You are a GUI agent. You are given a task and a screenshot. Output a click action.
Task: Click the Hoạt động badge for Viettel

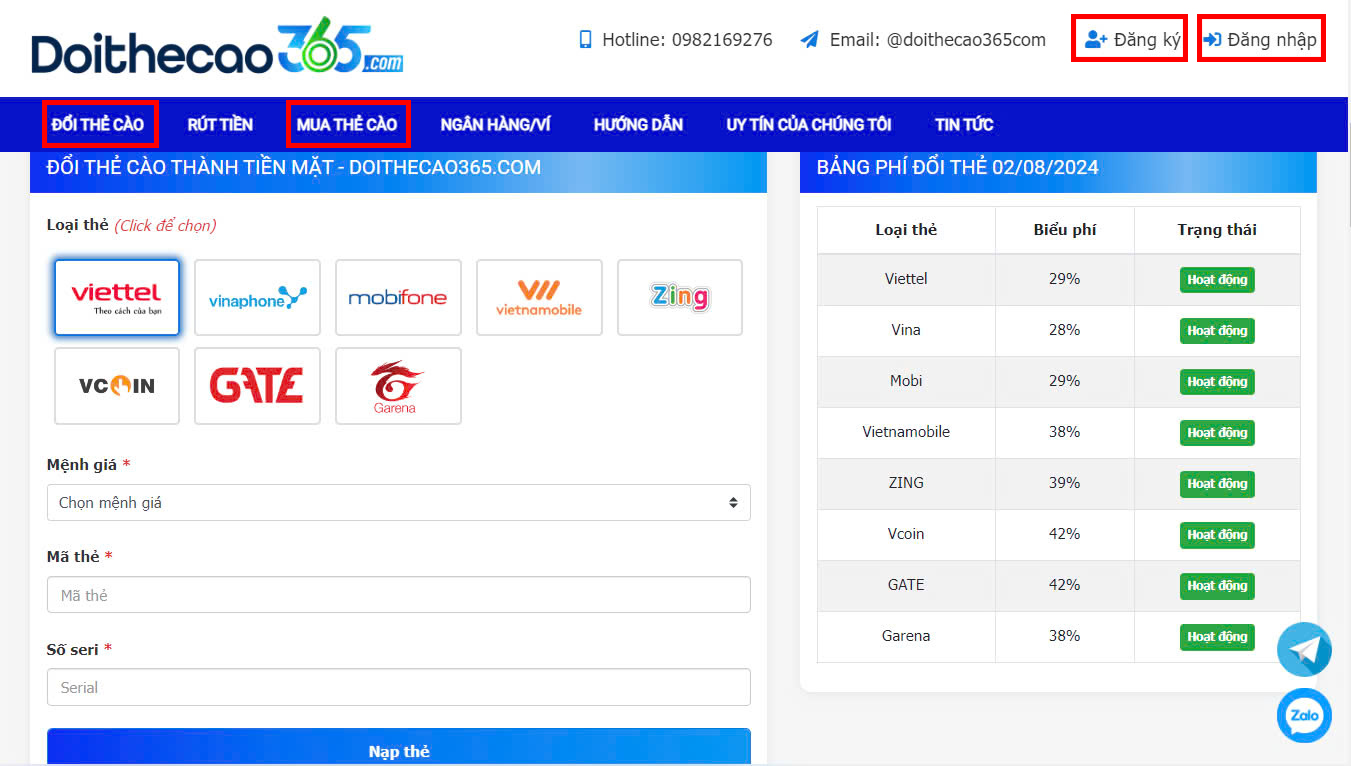(1217, 280)
